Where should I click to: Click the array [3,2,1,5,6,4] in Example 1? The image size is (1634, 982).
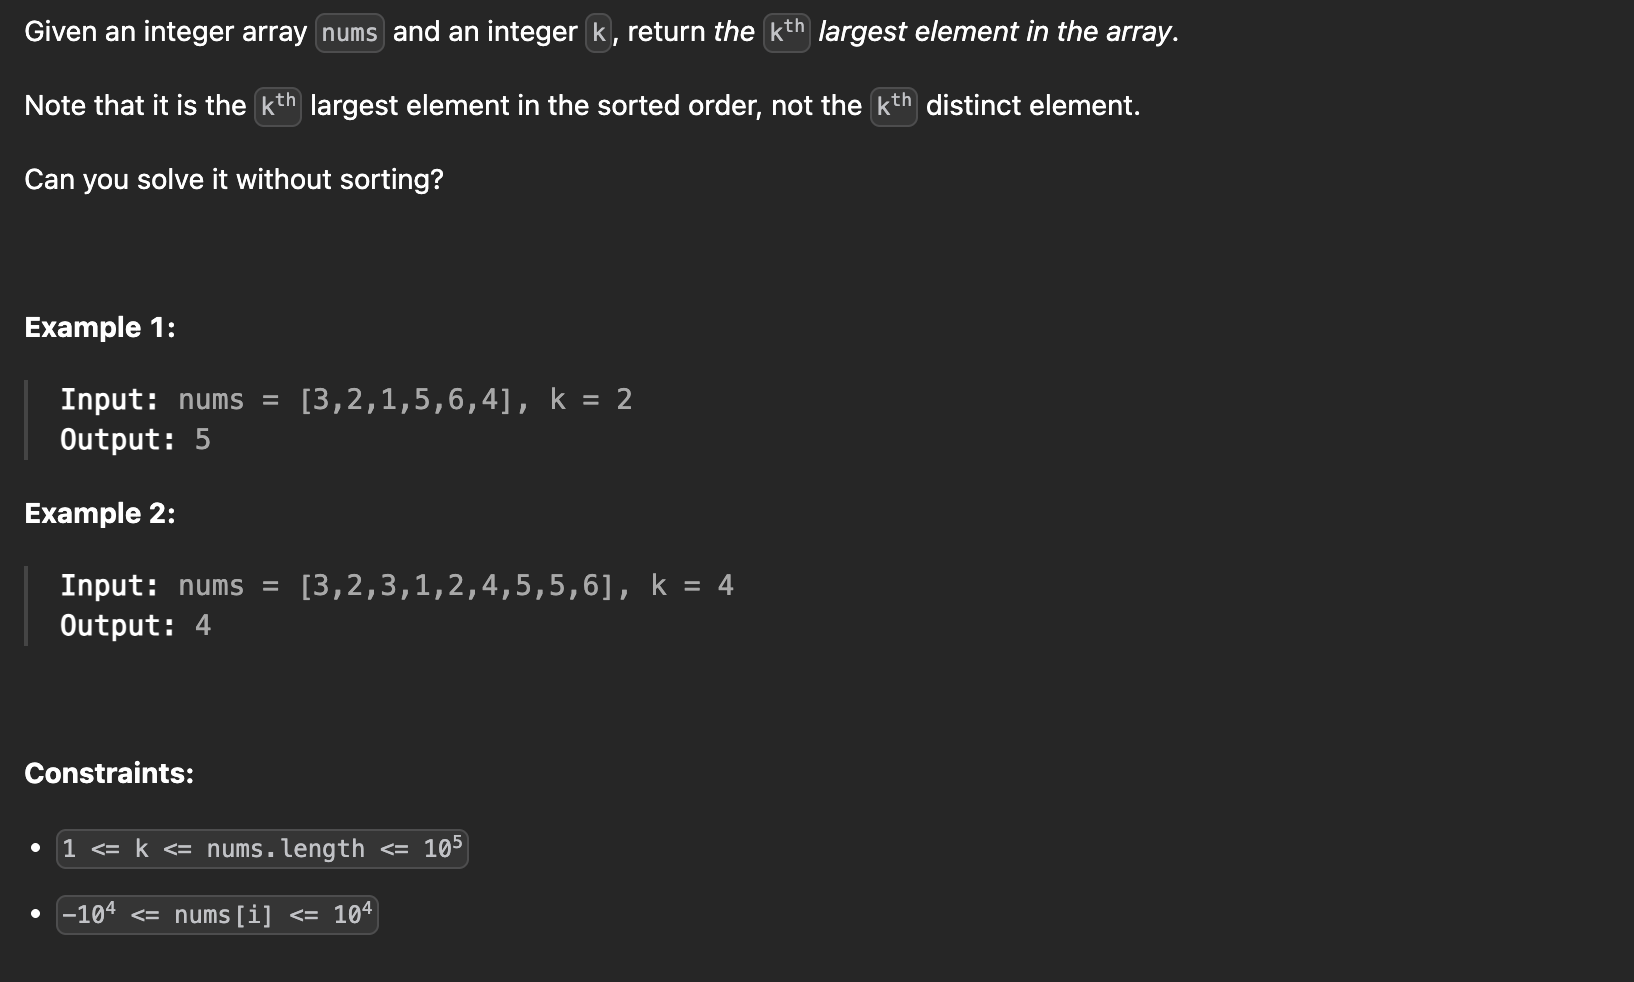coord(406,400)
